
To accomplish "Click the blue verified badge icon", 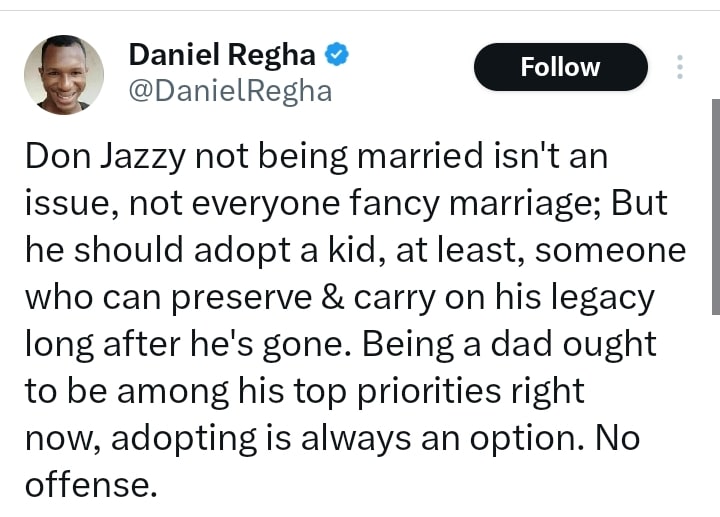I will (338, 55).
